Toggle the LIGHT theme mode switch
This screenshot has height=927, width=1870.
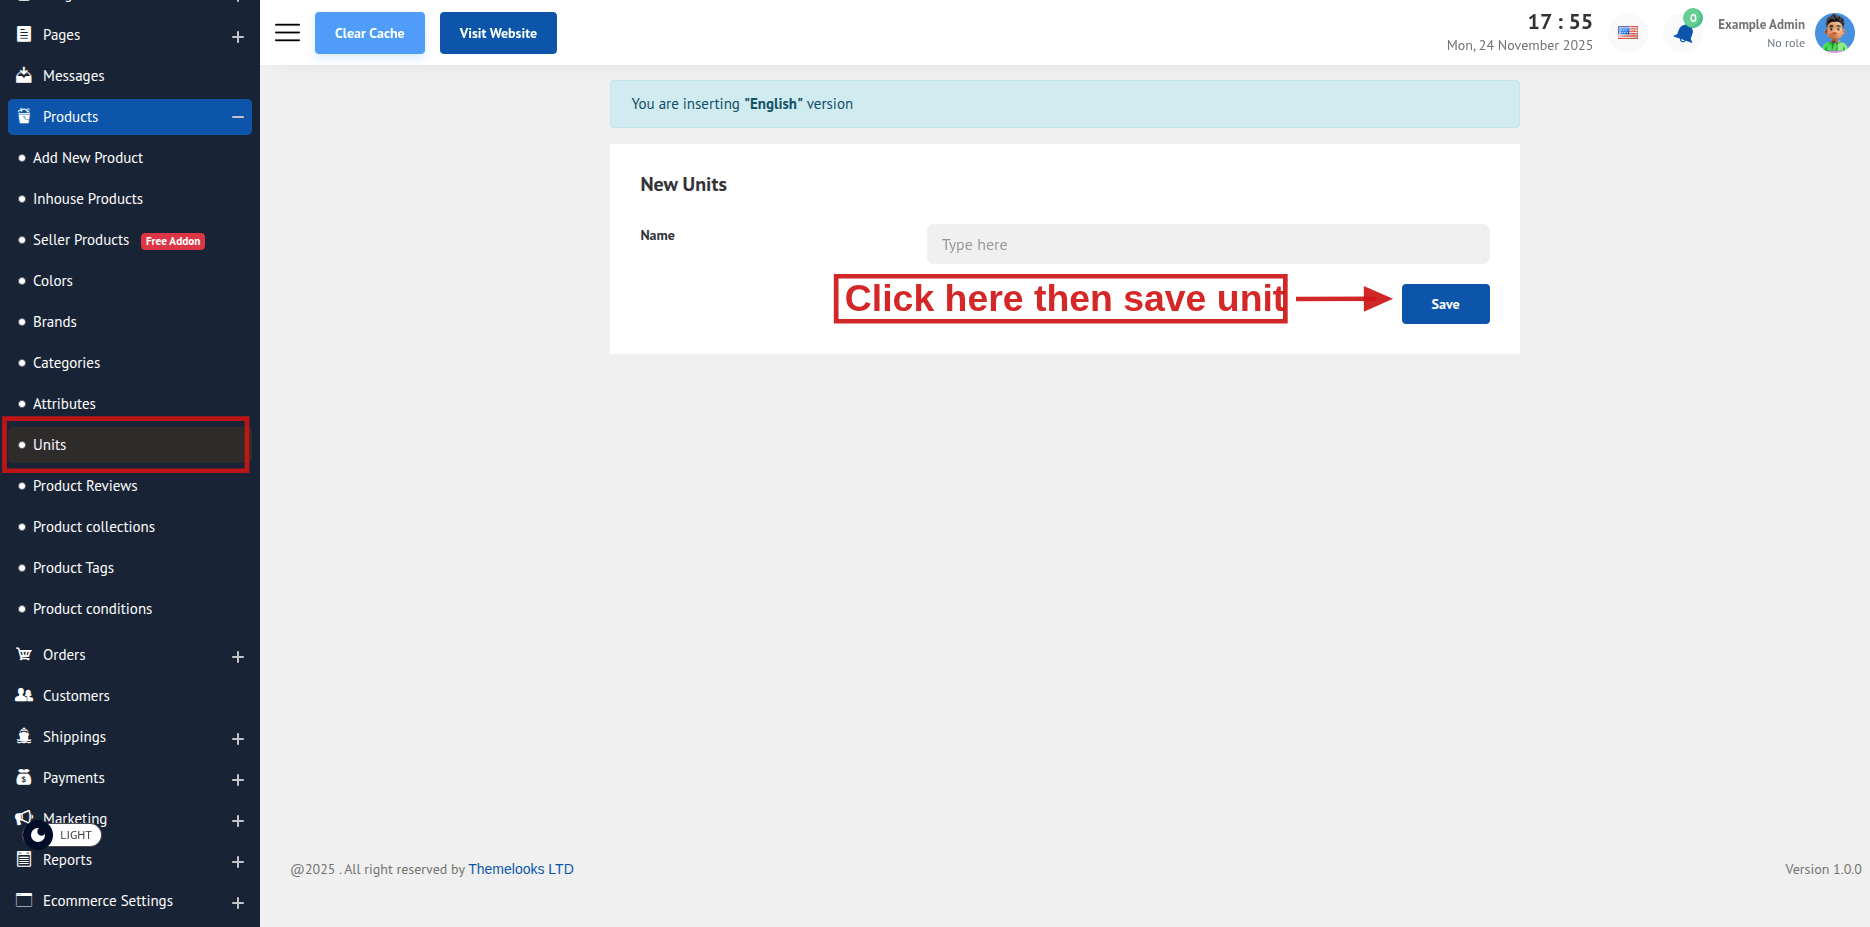tap(62, 835)
